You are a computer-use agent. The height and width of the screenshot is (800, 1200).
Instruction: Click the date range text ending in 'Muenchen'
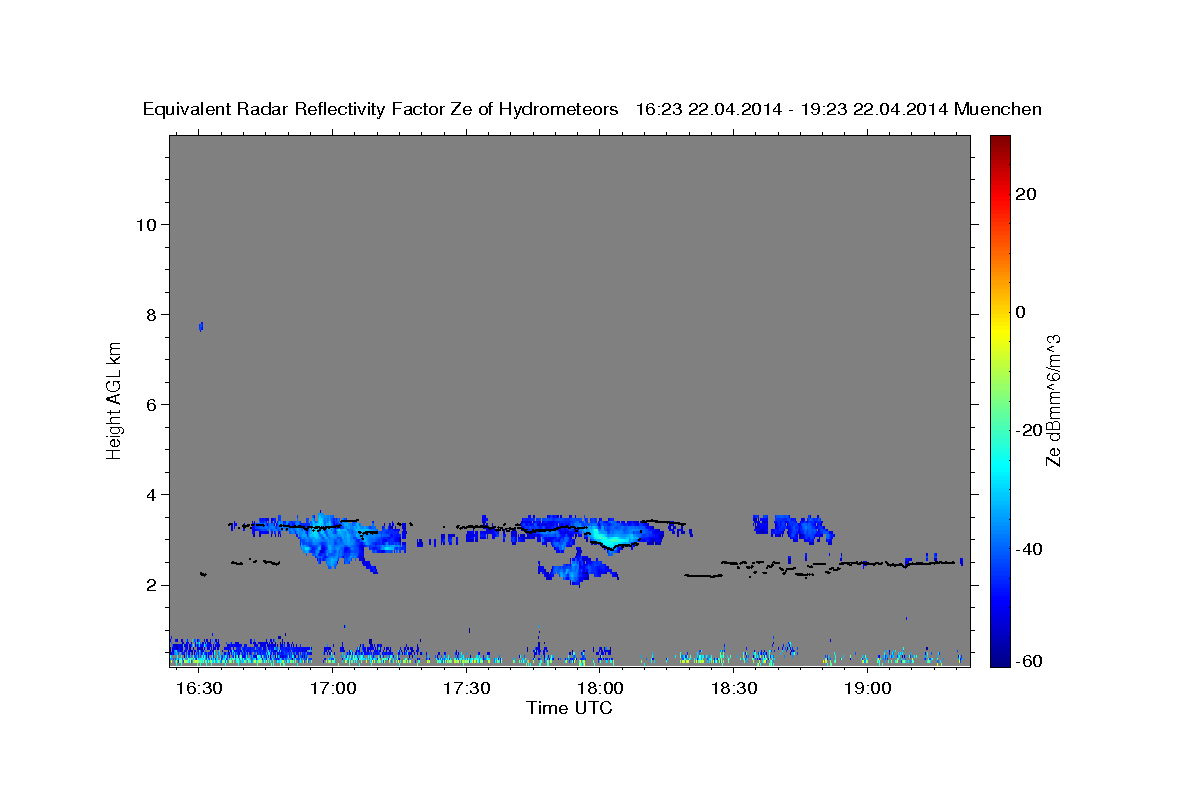[x=839, y=110]
